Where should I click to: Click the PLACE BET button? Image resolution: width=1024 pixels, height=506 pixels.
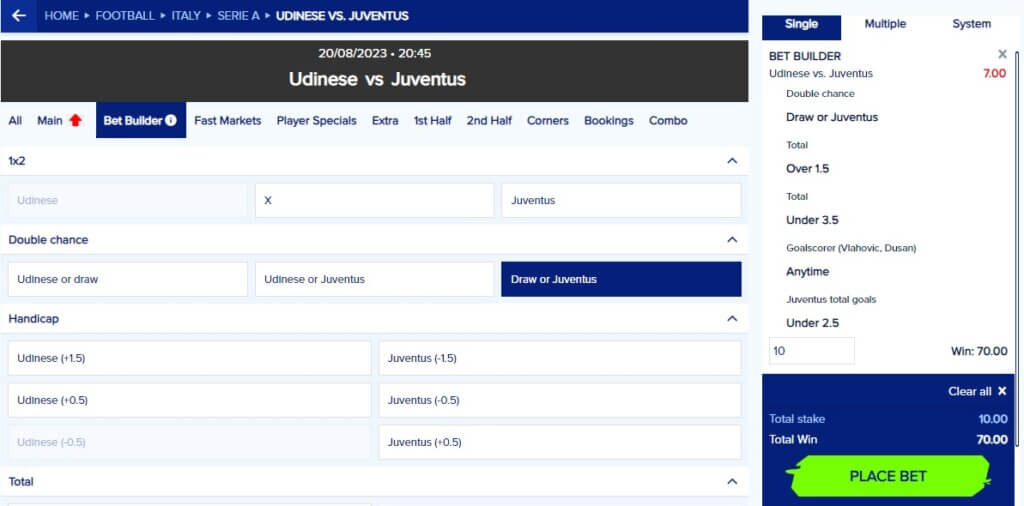coord(888,476)
